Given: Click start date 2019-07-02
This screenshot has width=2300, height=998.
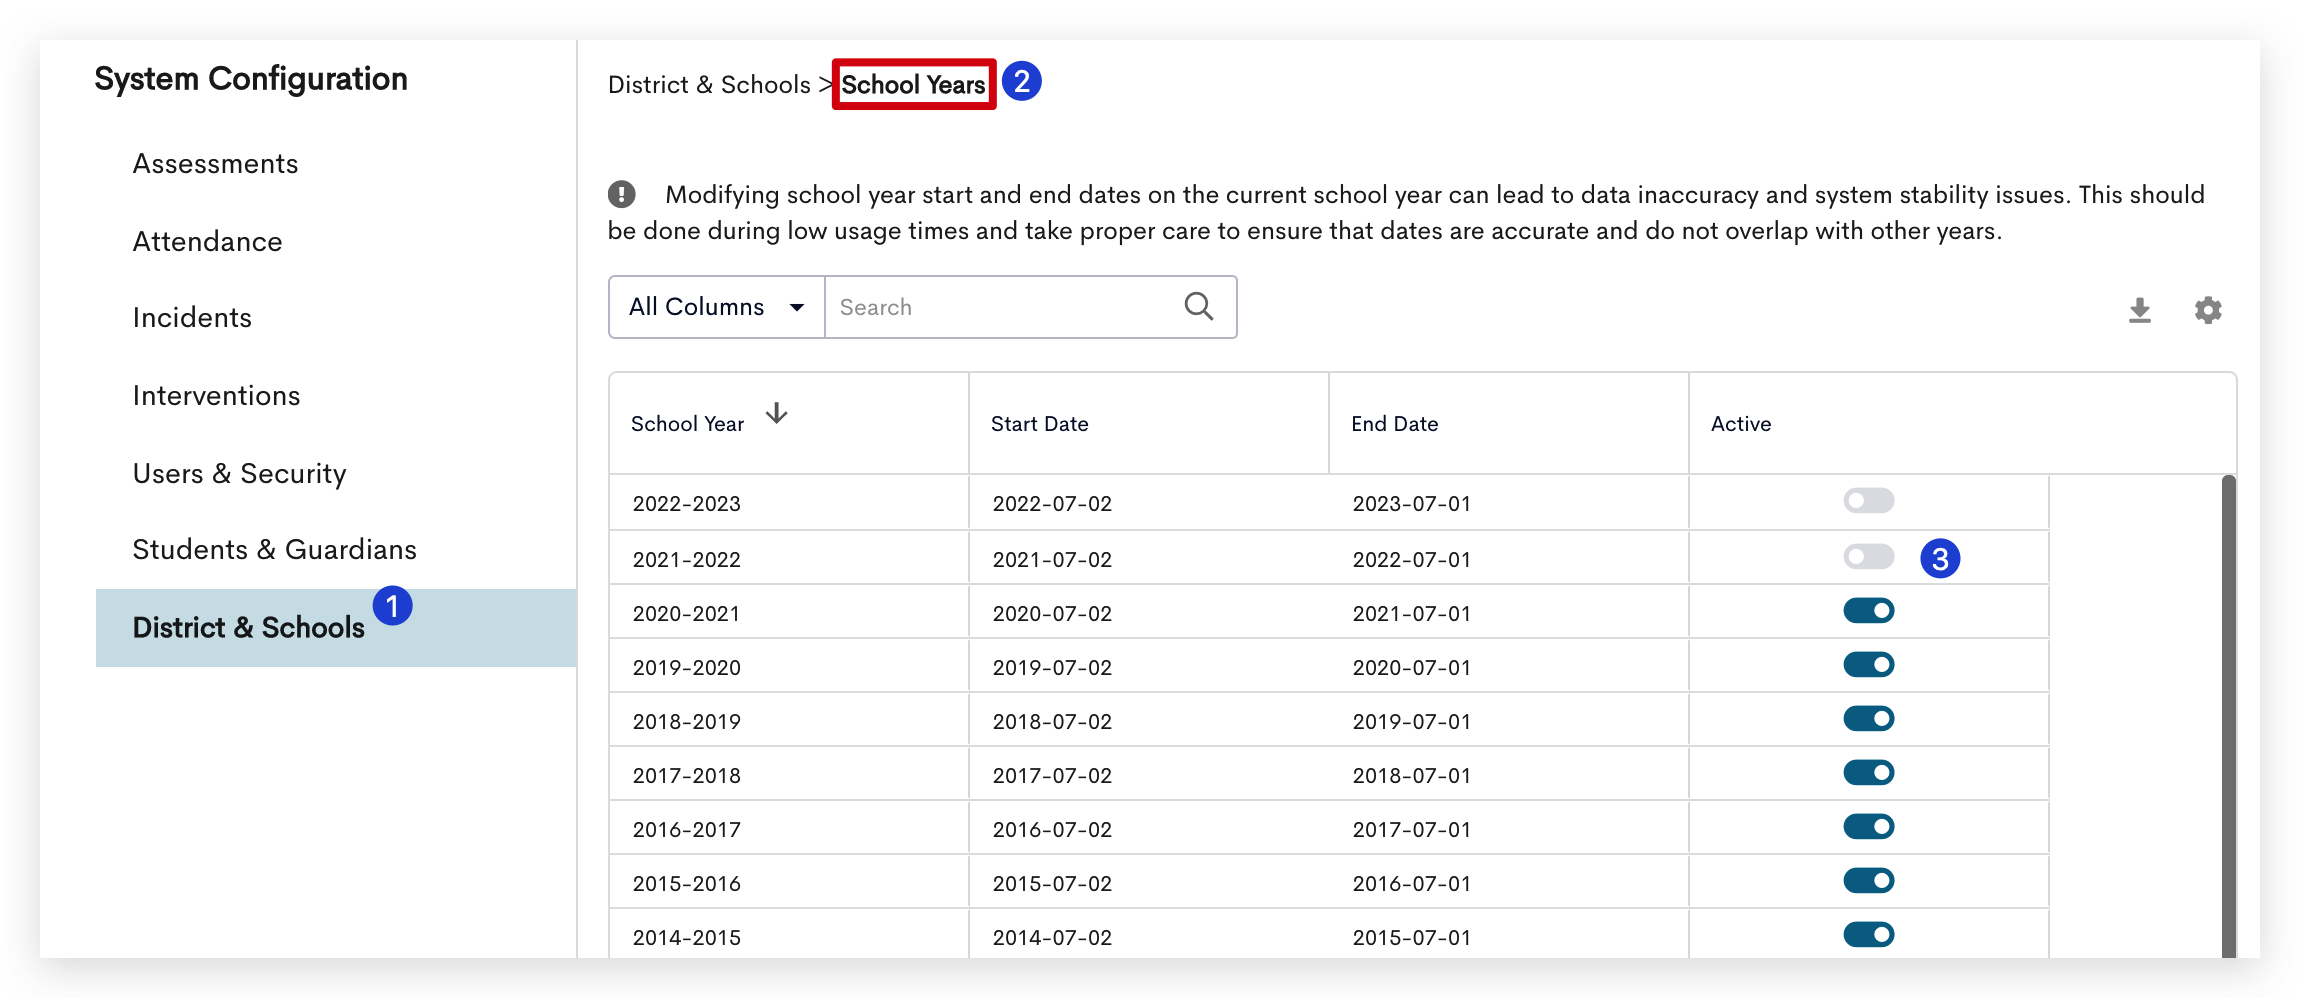Looking at the screenshot, I should click(1052, 668).
